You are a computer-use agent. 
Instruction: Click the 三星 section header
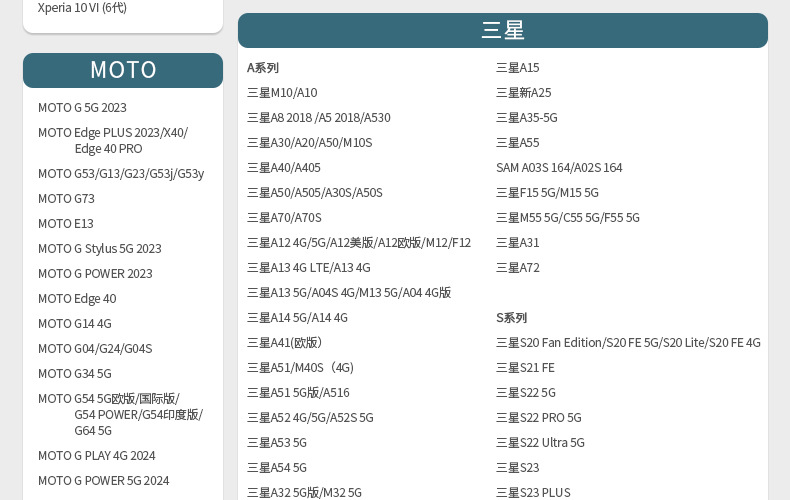point(503,30)
